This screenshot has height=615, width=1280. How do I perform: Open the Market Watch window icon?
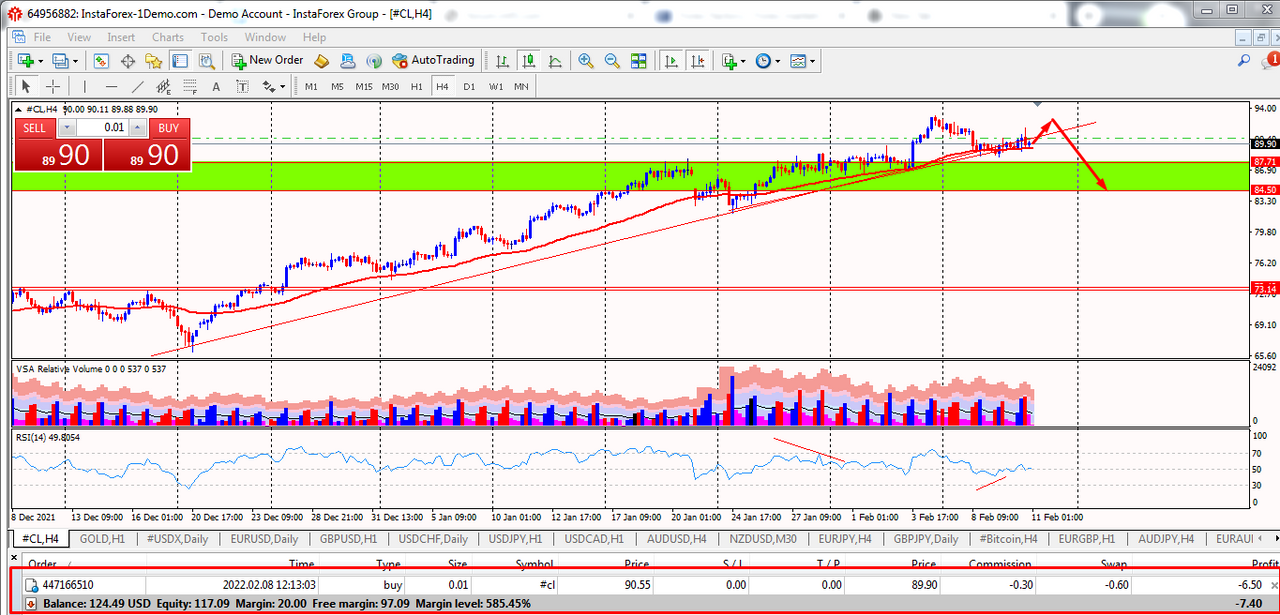[102, 61]
